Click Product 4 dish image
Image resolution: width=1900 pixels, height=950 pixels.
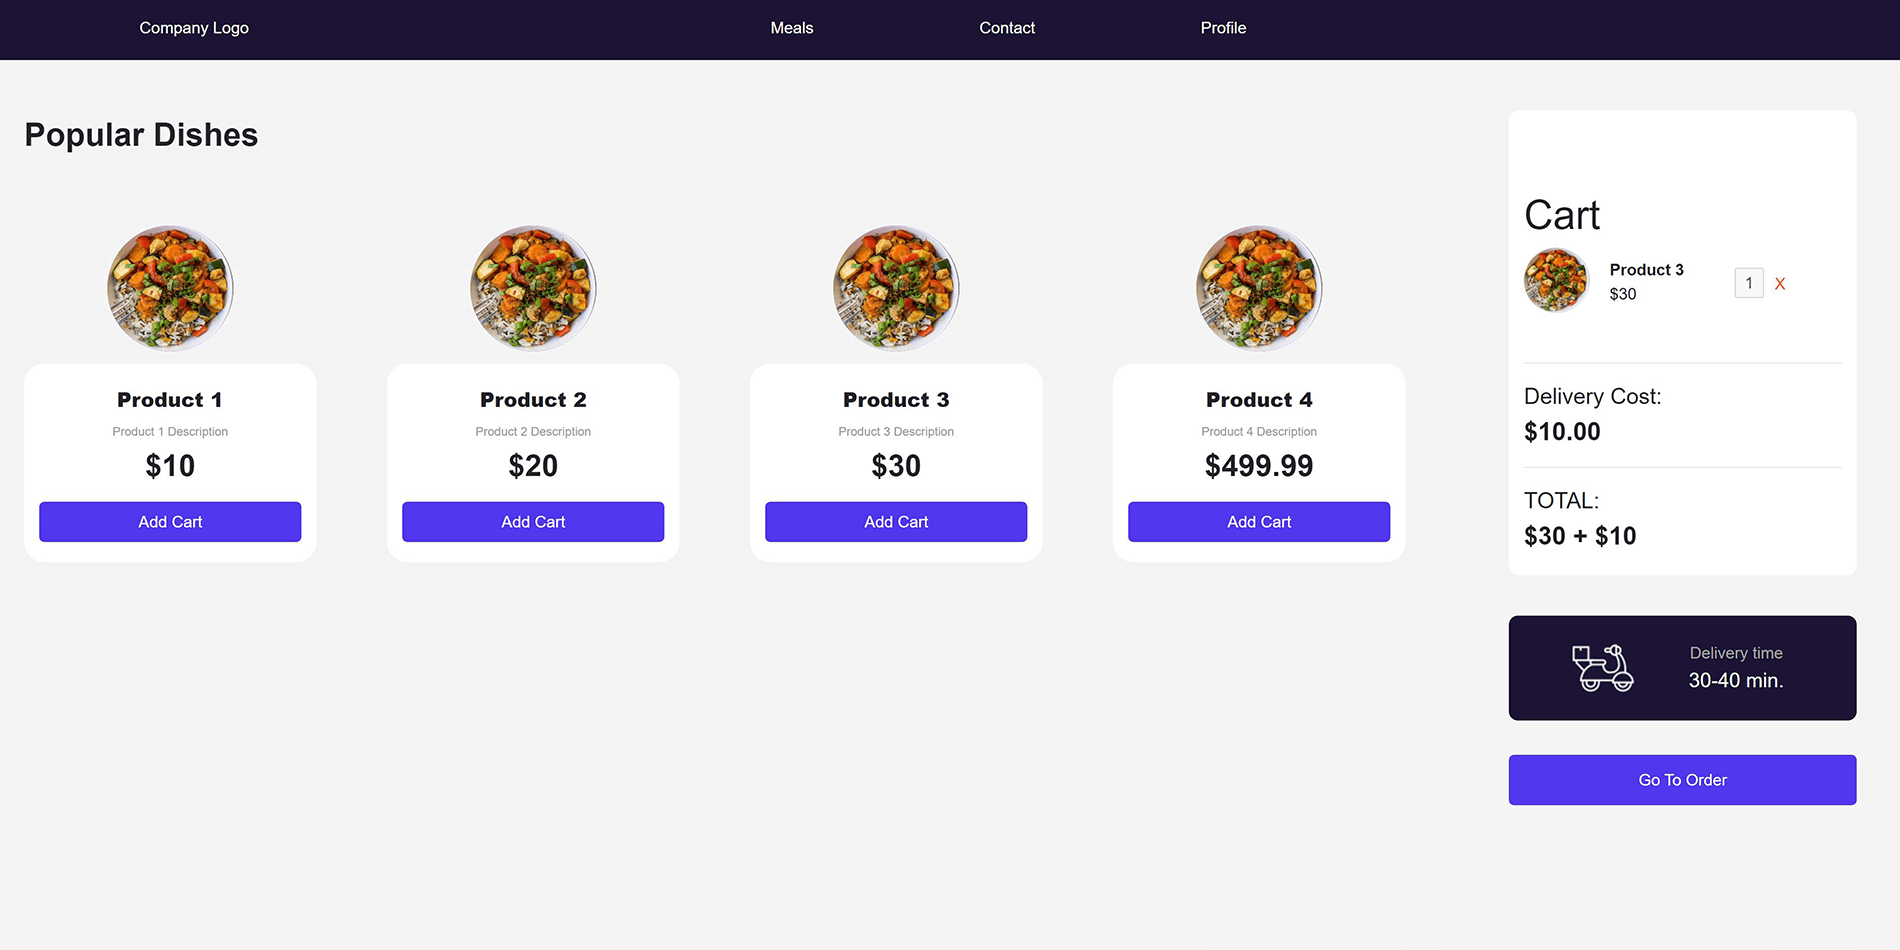click(1259, 288)
